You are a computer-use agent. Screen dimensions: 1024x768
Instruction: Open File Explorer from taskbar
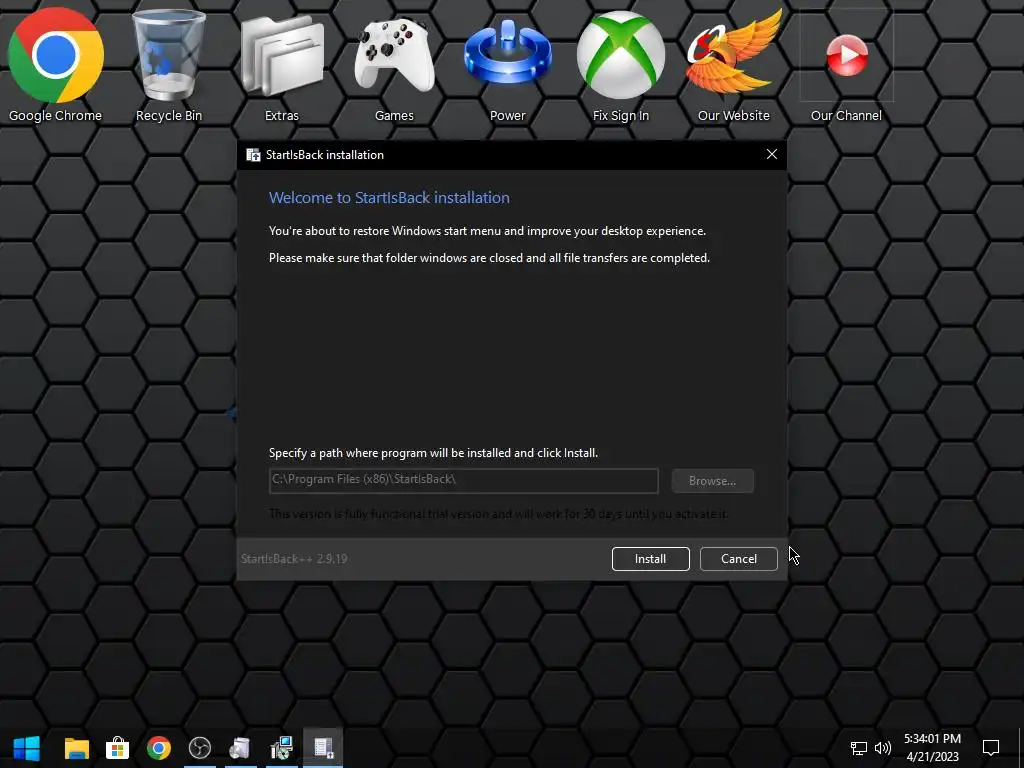pyautogui.click(x=76, y=748)
